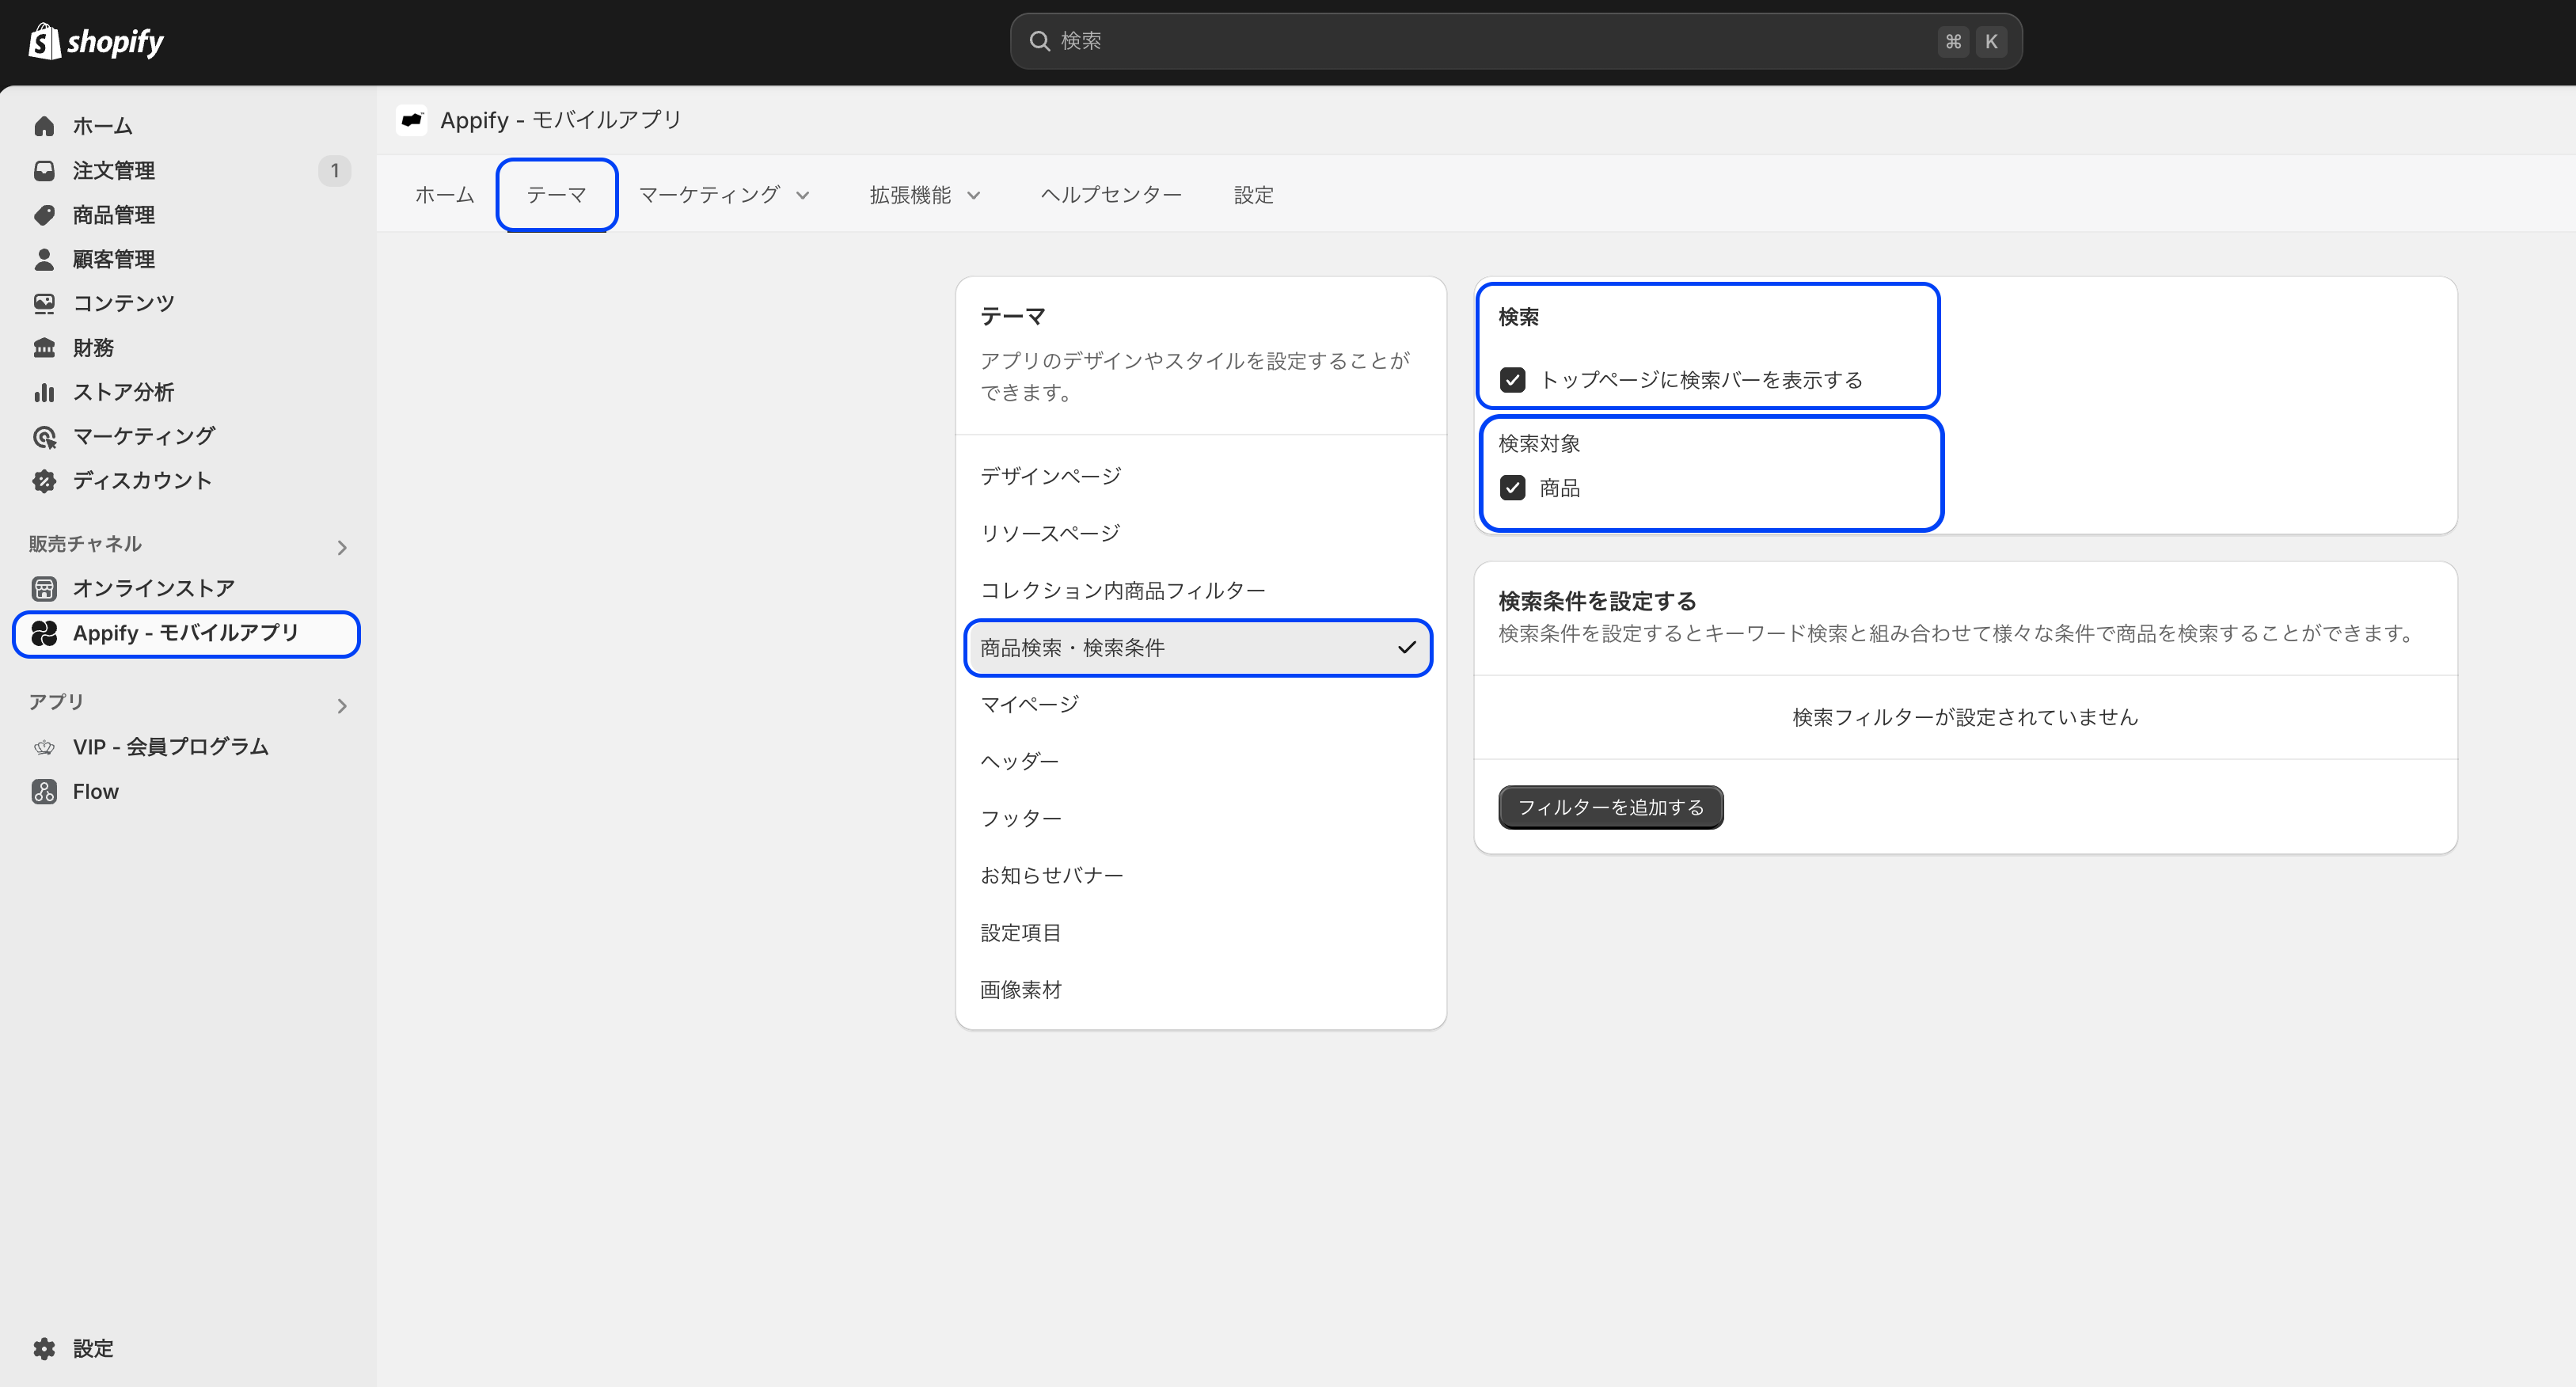2576x1387 pixels.
Task: Select ヘッダー in theme menu
Action: coord(1199,761)
